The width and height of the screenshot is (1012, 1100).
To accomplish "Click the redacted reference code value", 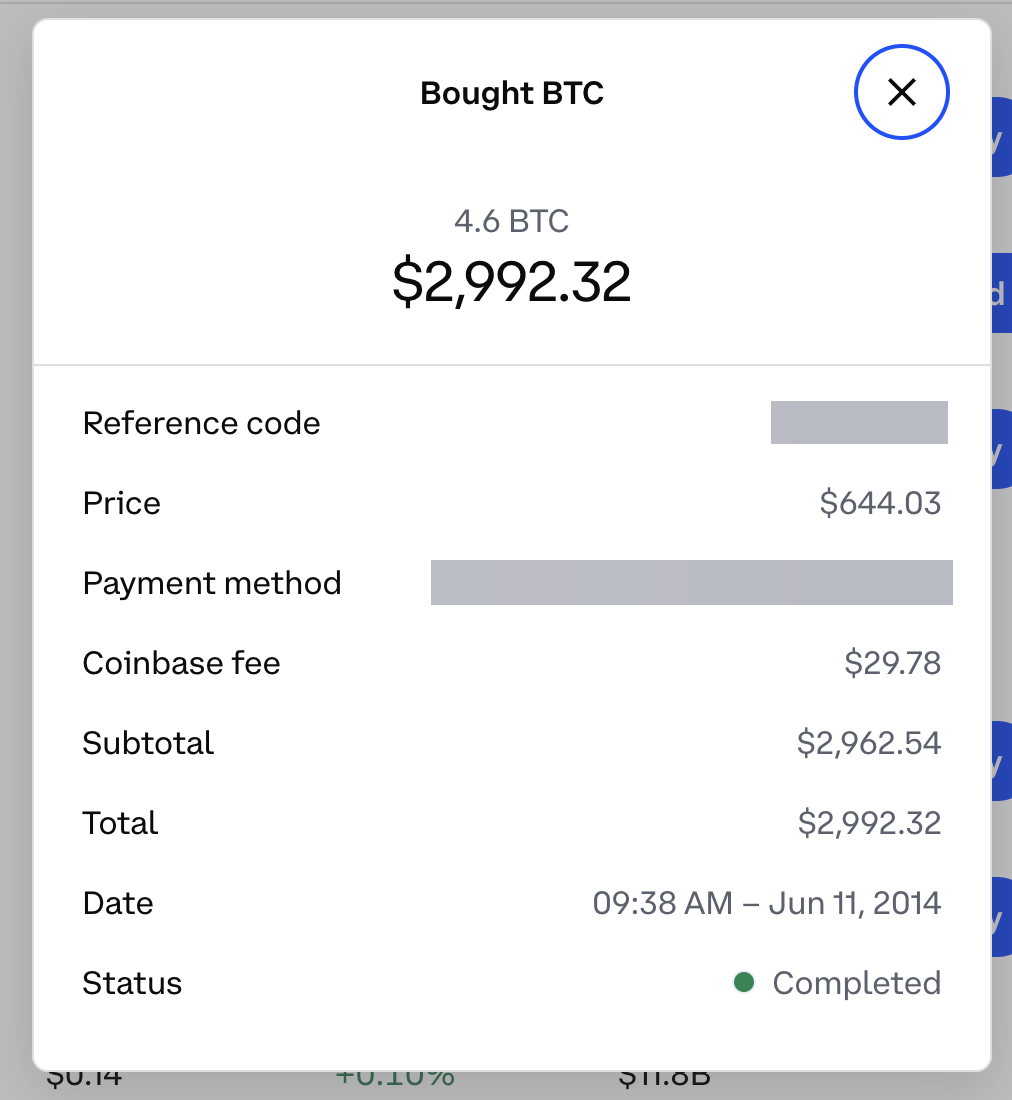I will tap(859, 422).
